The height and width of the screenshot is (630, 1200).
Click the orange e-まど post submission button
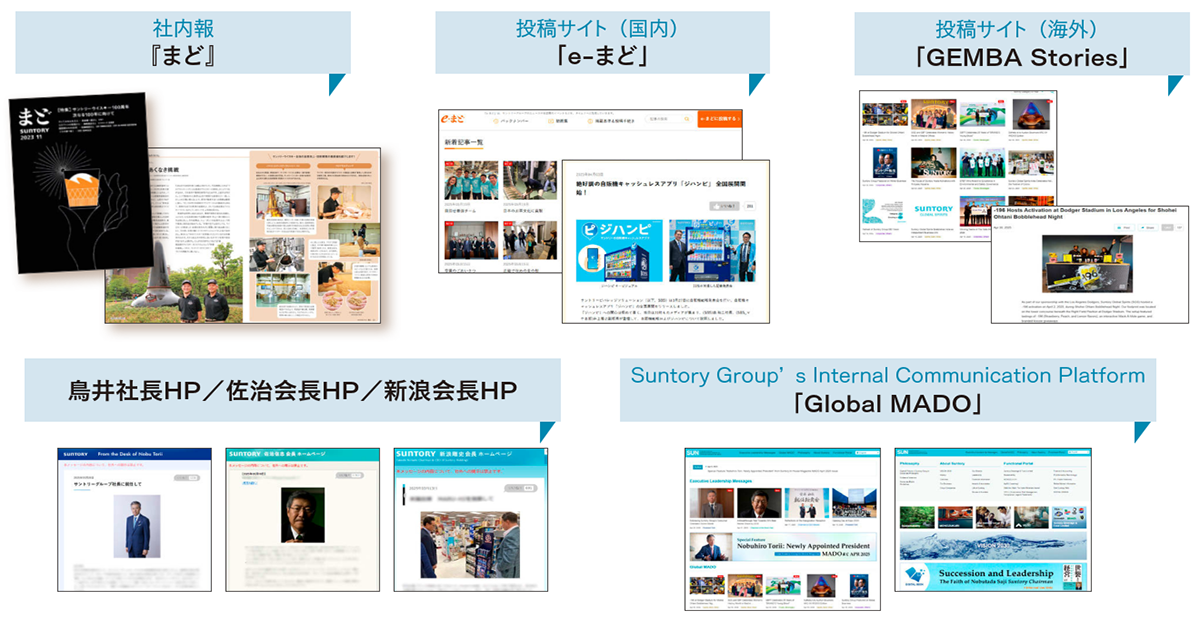[720, 120]
